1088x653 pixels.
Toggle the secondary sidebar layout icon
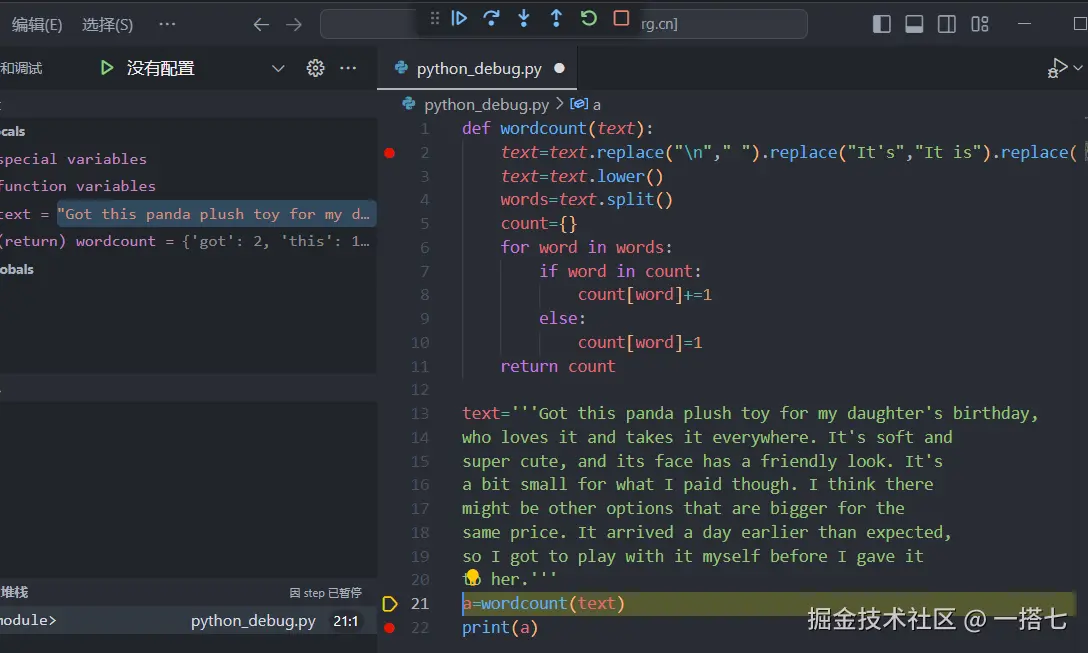pos(946,24)
